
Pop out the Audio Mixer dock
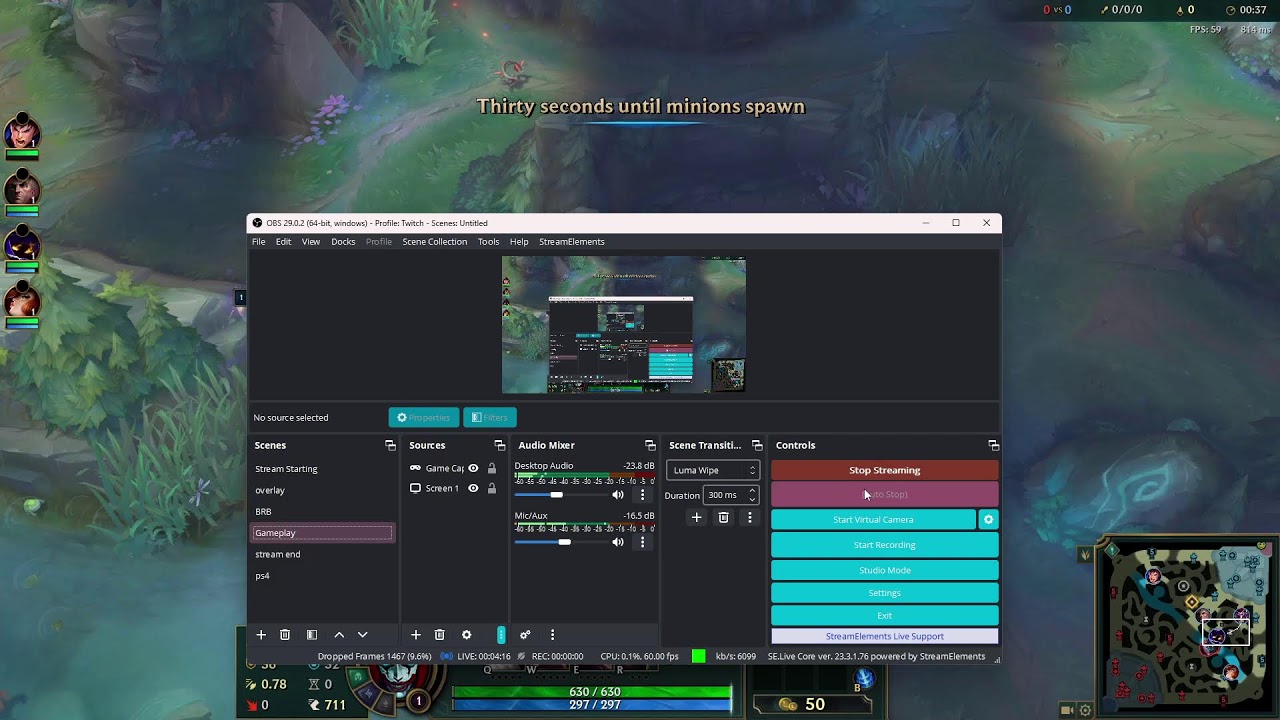tap(650, 445)
